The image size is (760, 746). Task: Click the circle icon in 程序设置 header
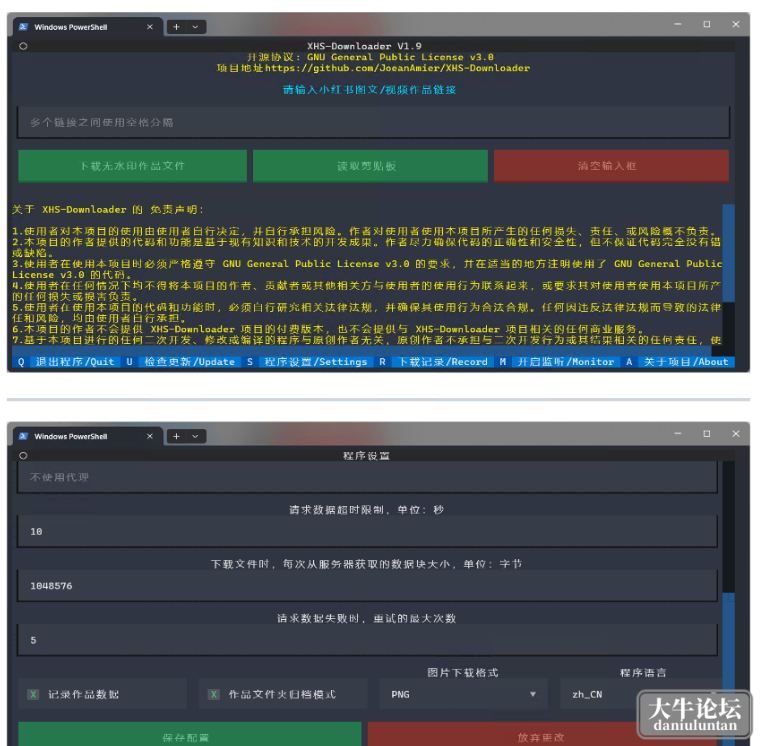23,455
